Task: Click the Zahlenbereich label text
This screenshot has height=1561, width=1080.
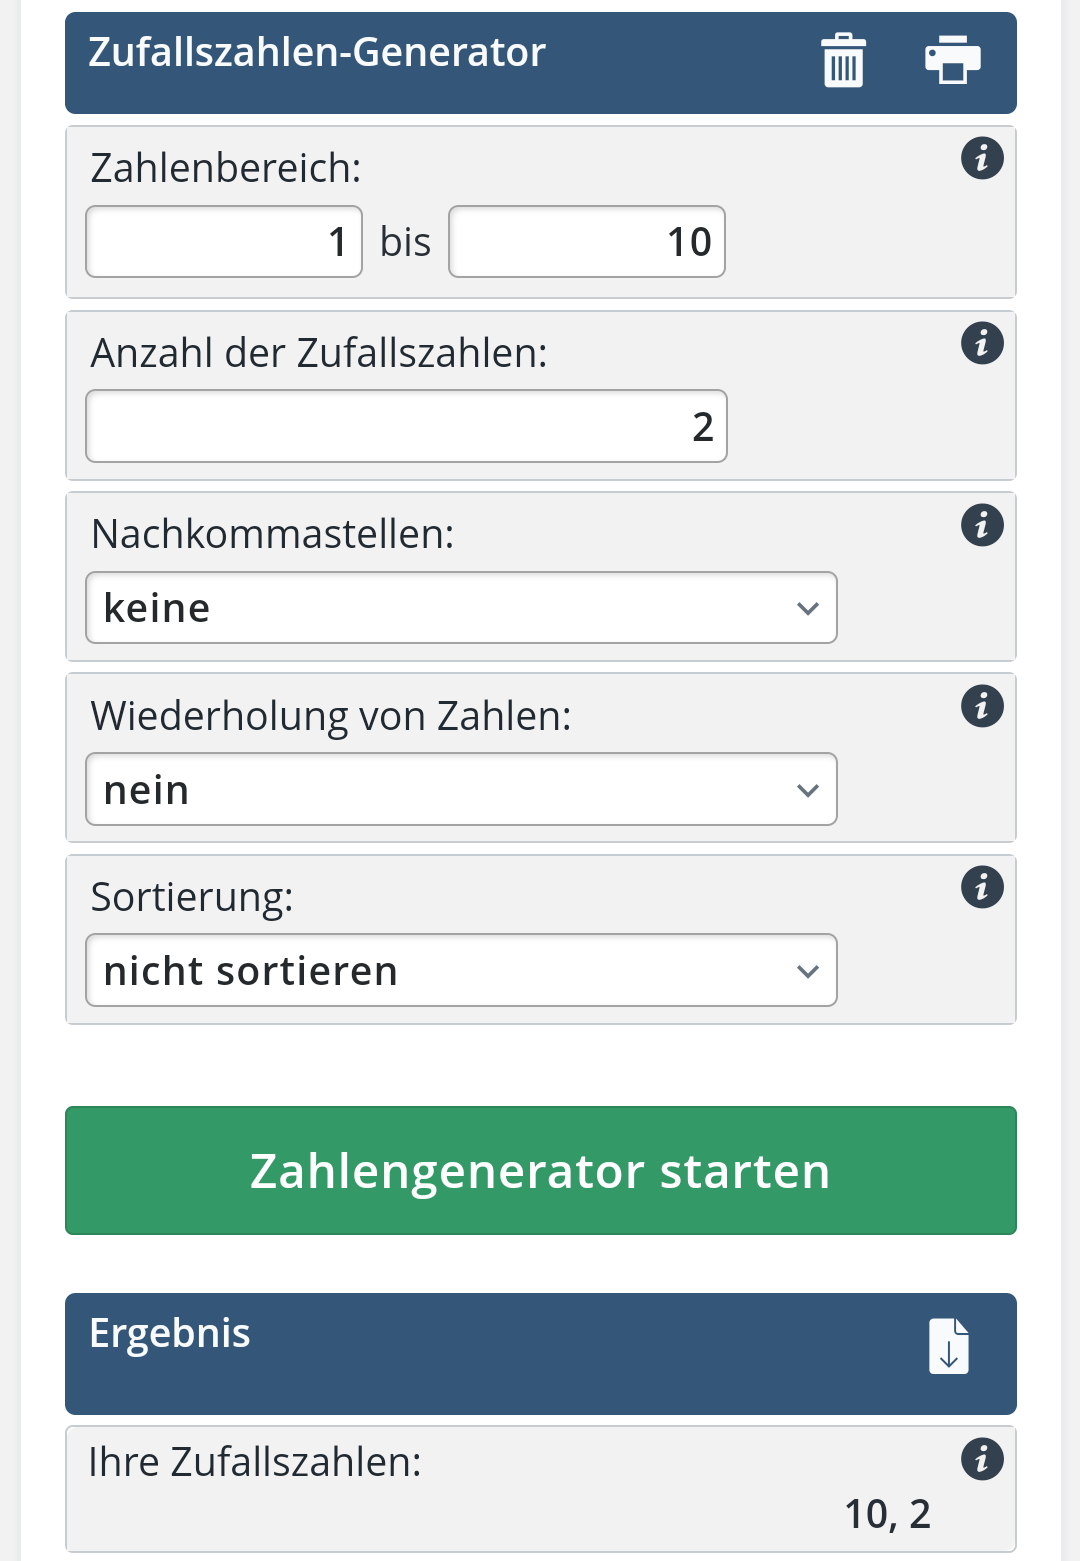Action: point(226,168)
